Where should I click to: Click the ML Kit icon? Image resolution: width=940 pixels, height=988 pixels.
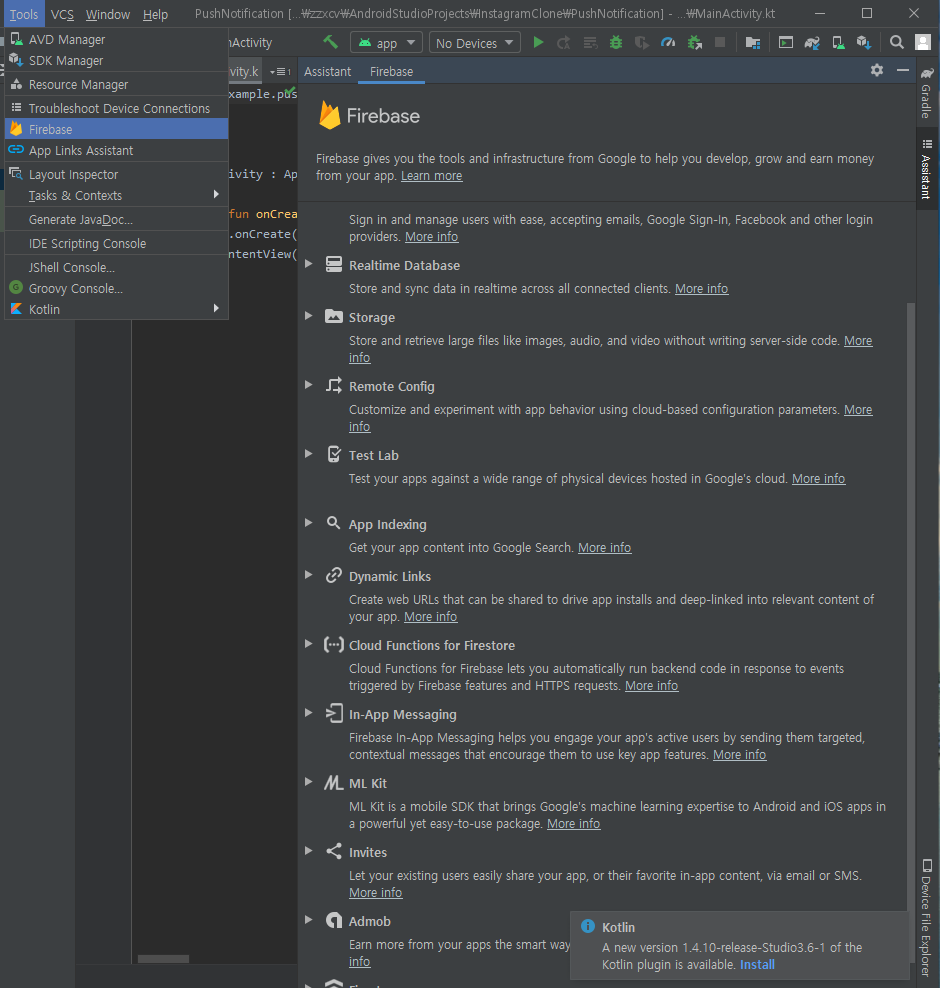tap(333, 783)
